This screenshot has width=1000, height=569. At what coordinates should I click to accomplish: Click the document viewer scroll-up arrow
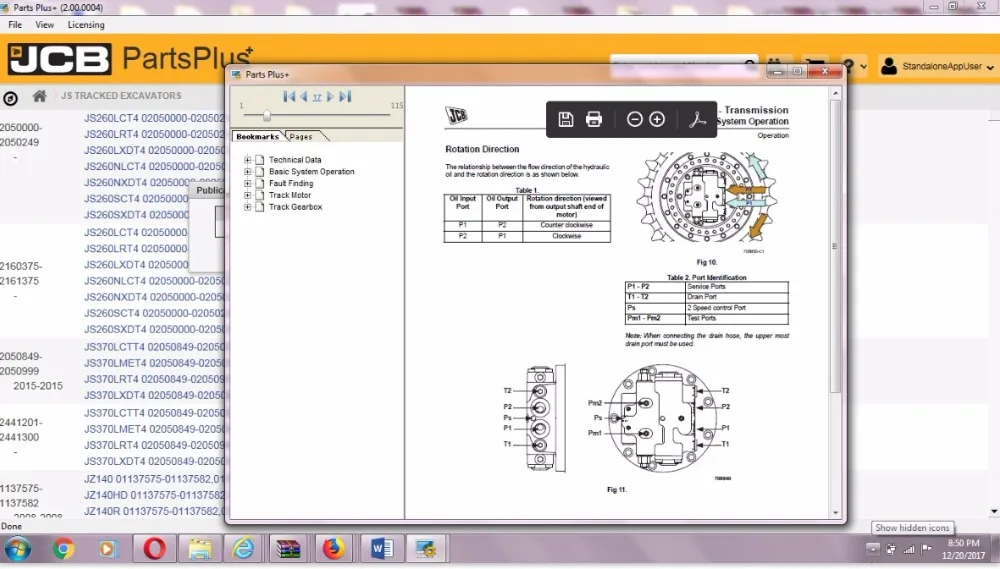pyautogui.click(x=835, y=93)
